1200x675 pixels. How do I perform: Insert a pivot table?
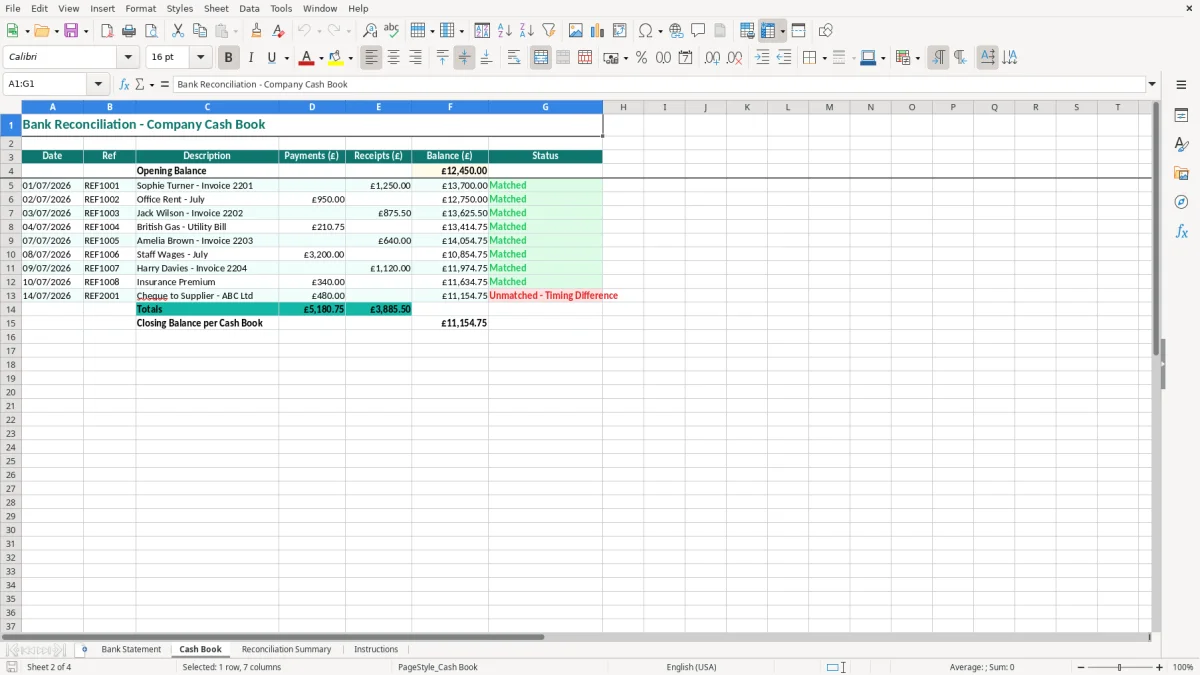(x=620, y=31)
